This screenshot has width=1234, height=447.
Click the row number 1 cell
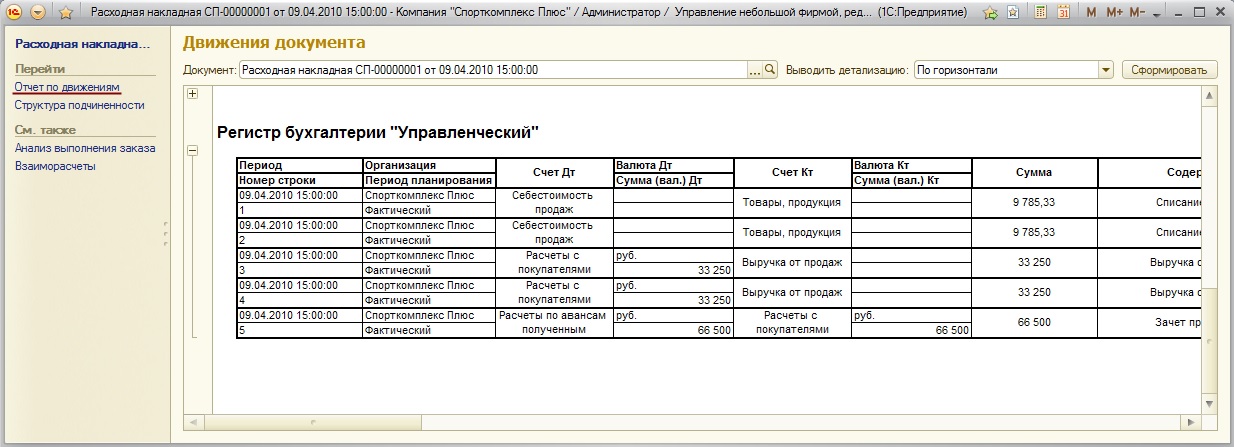(x=299, y=211)
